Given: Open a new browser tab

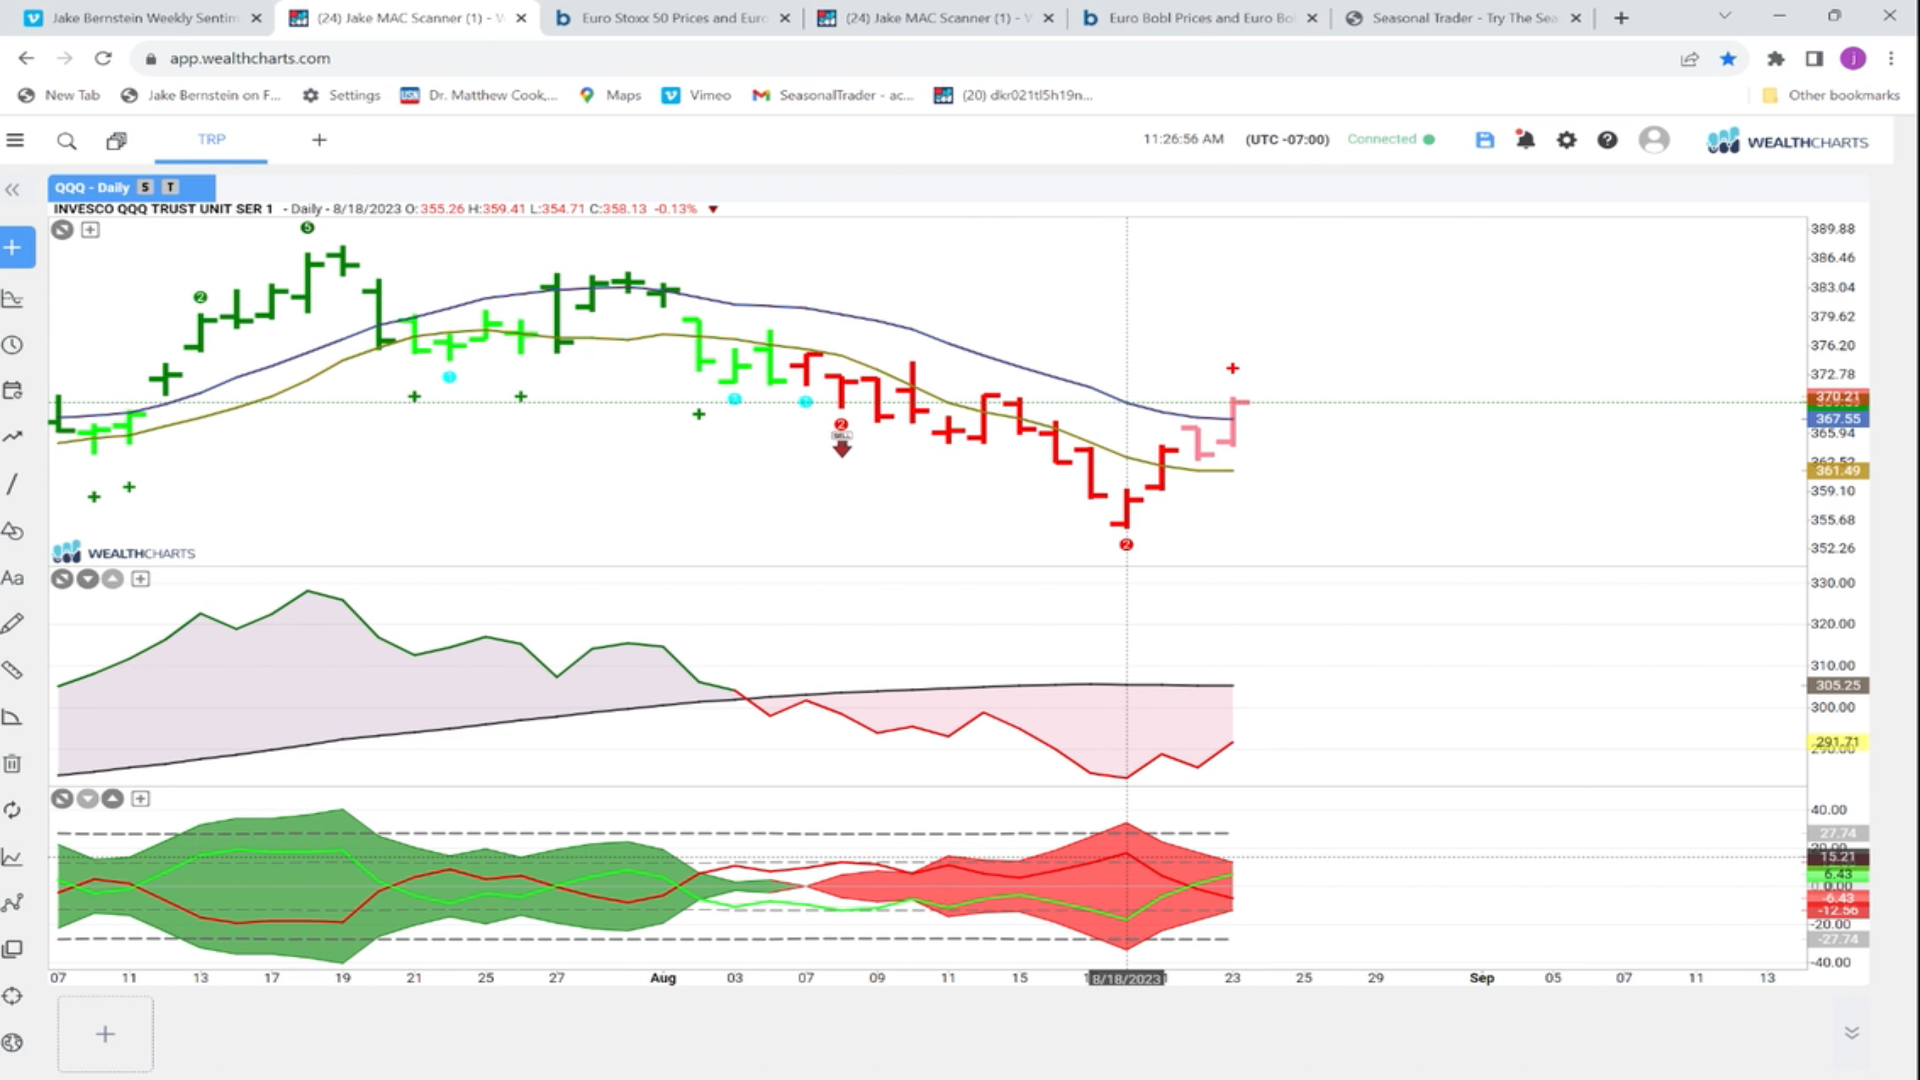Looking at the screenshot, I should pos(1621,18).
